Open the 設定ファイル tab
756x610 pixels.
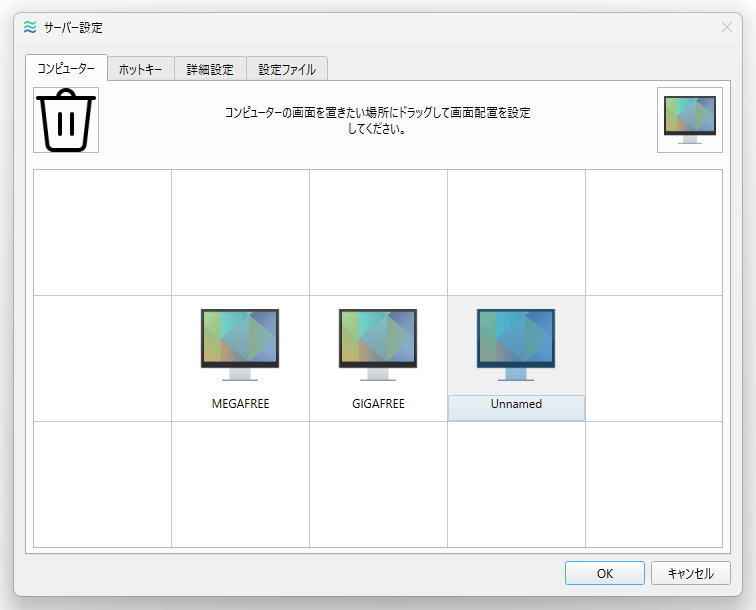[287, 70]
